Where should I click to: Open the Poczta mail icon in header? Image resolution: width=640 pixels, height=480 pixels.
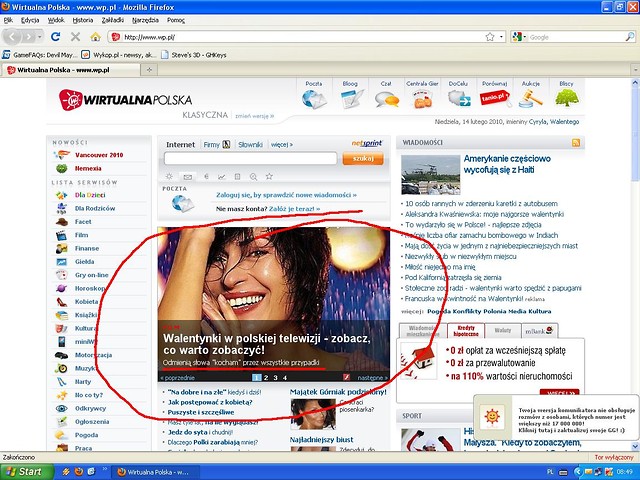[314, 99]
